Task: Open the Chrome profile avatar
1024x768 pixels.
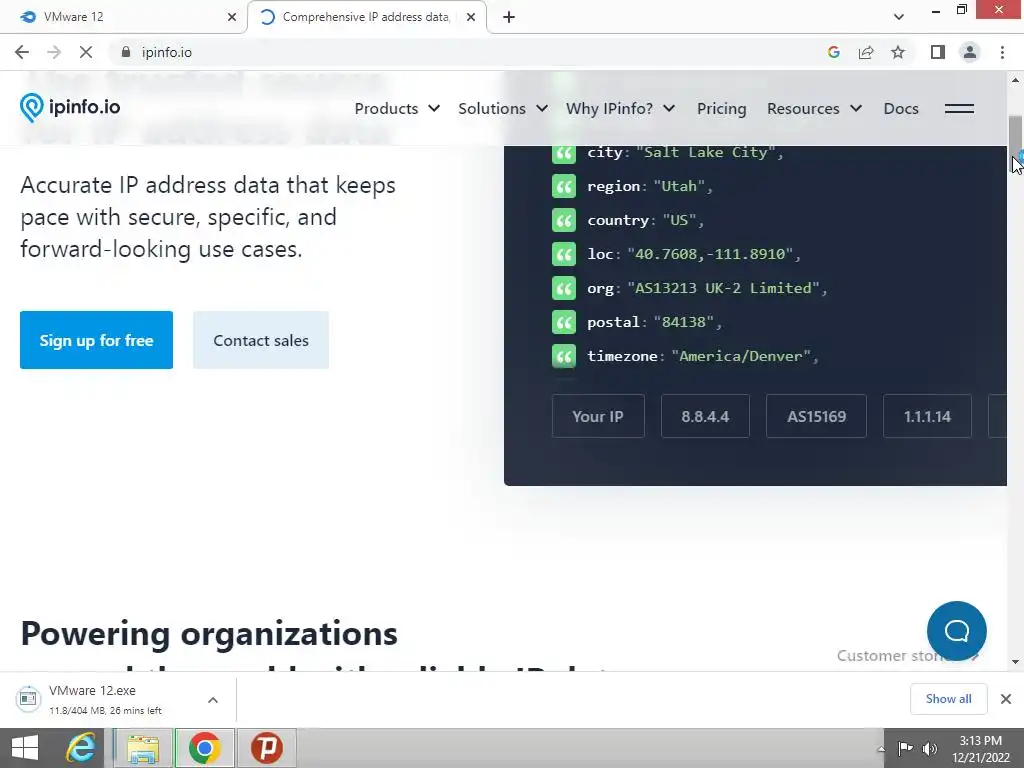Action: coord(970,52)
